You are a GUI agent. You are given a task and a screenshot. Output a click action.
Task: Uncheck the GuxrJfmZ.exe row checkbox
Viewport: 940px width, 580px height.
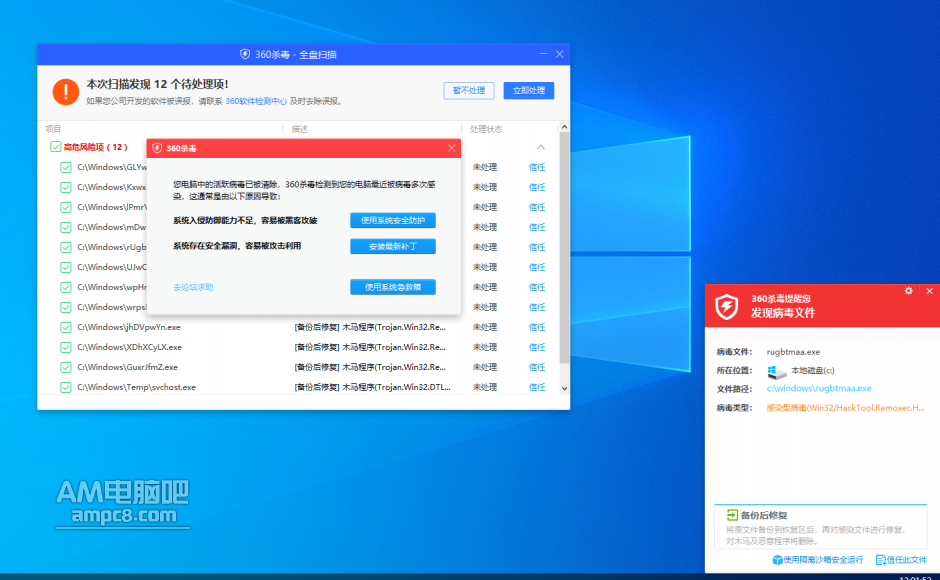pyautogui.click(x=66, y=367)
